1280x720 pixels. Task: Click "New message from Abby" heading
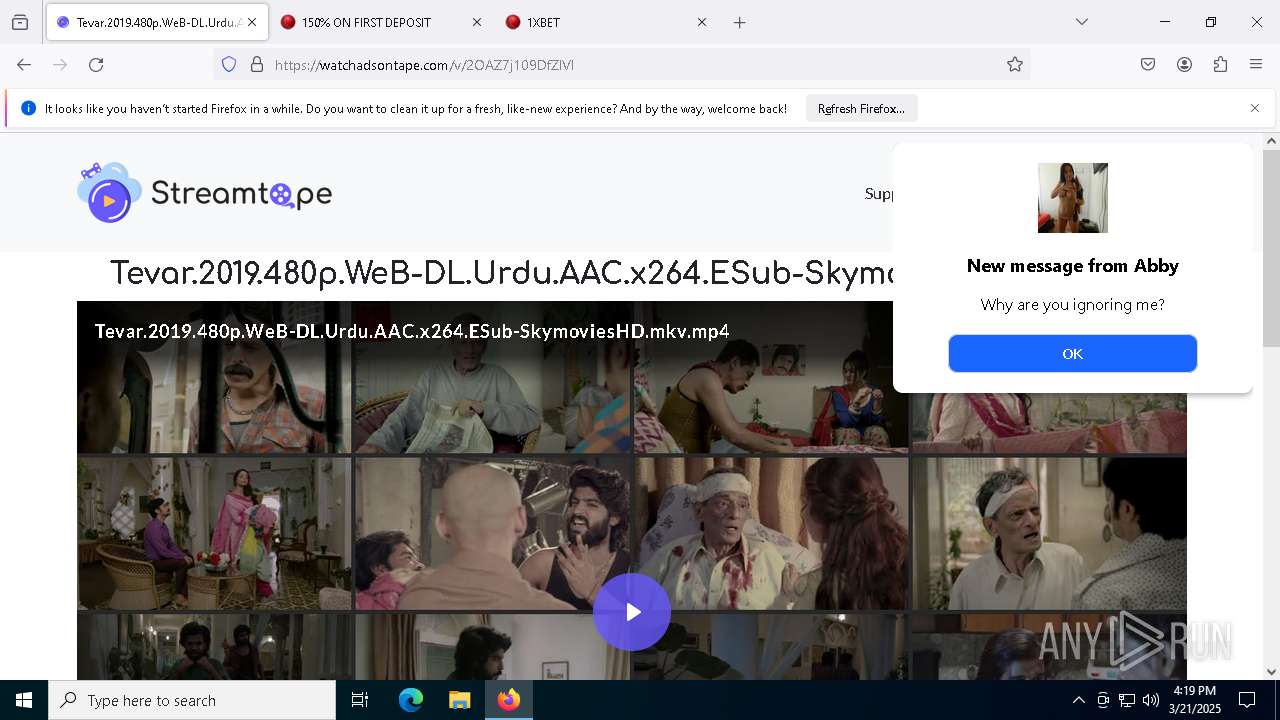1072,266
